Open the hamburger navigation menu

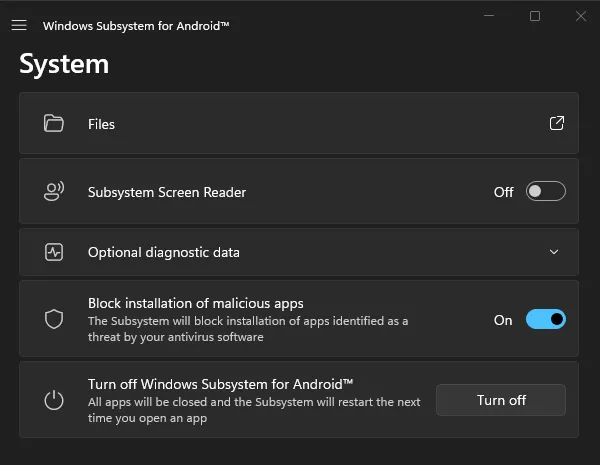[x=19, y=25]
